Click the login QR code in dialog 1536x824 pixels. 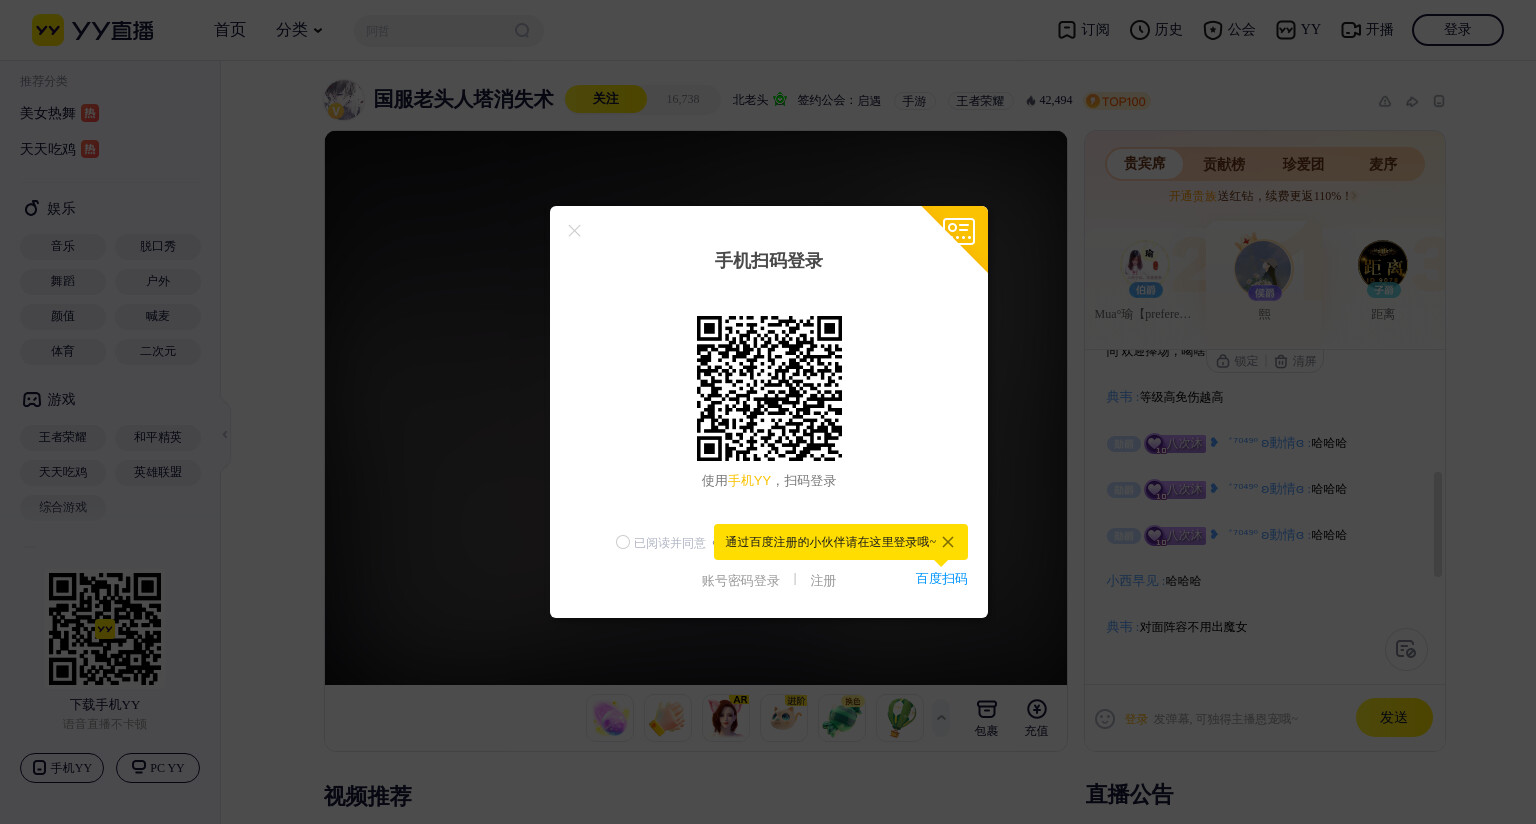click(x=769, y=388)
